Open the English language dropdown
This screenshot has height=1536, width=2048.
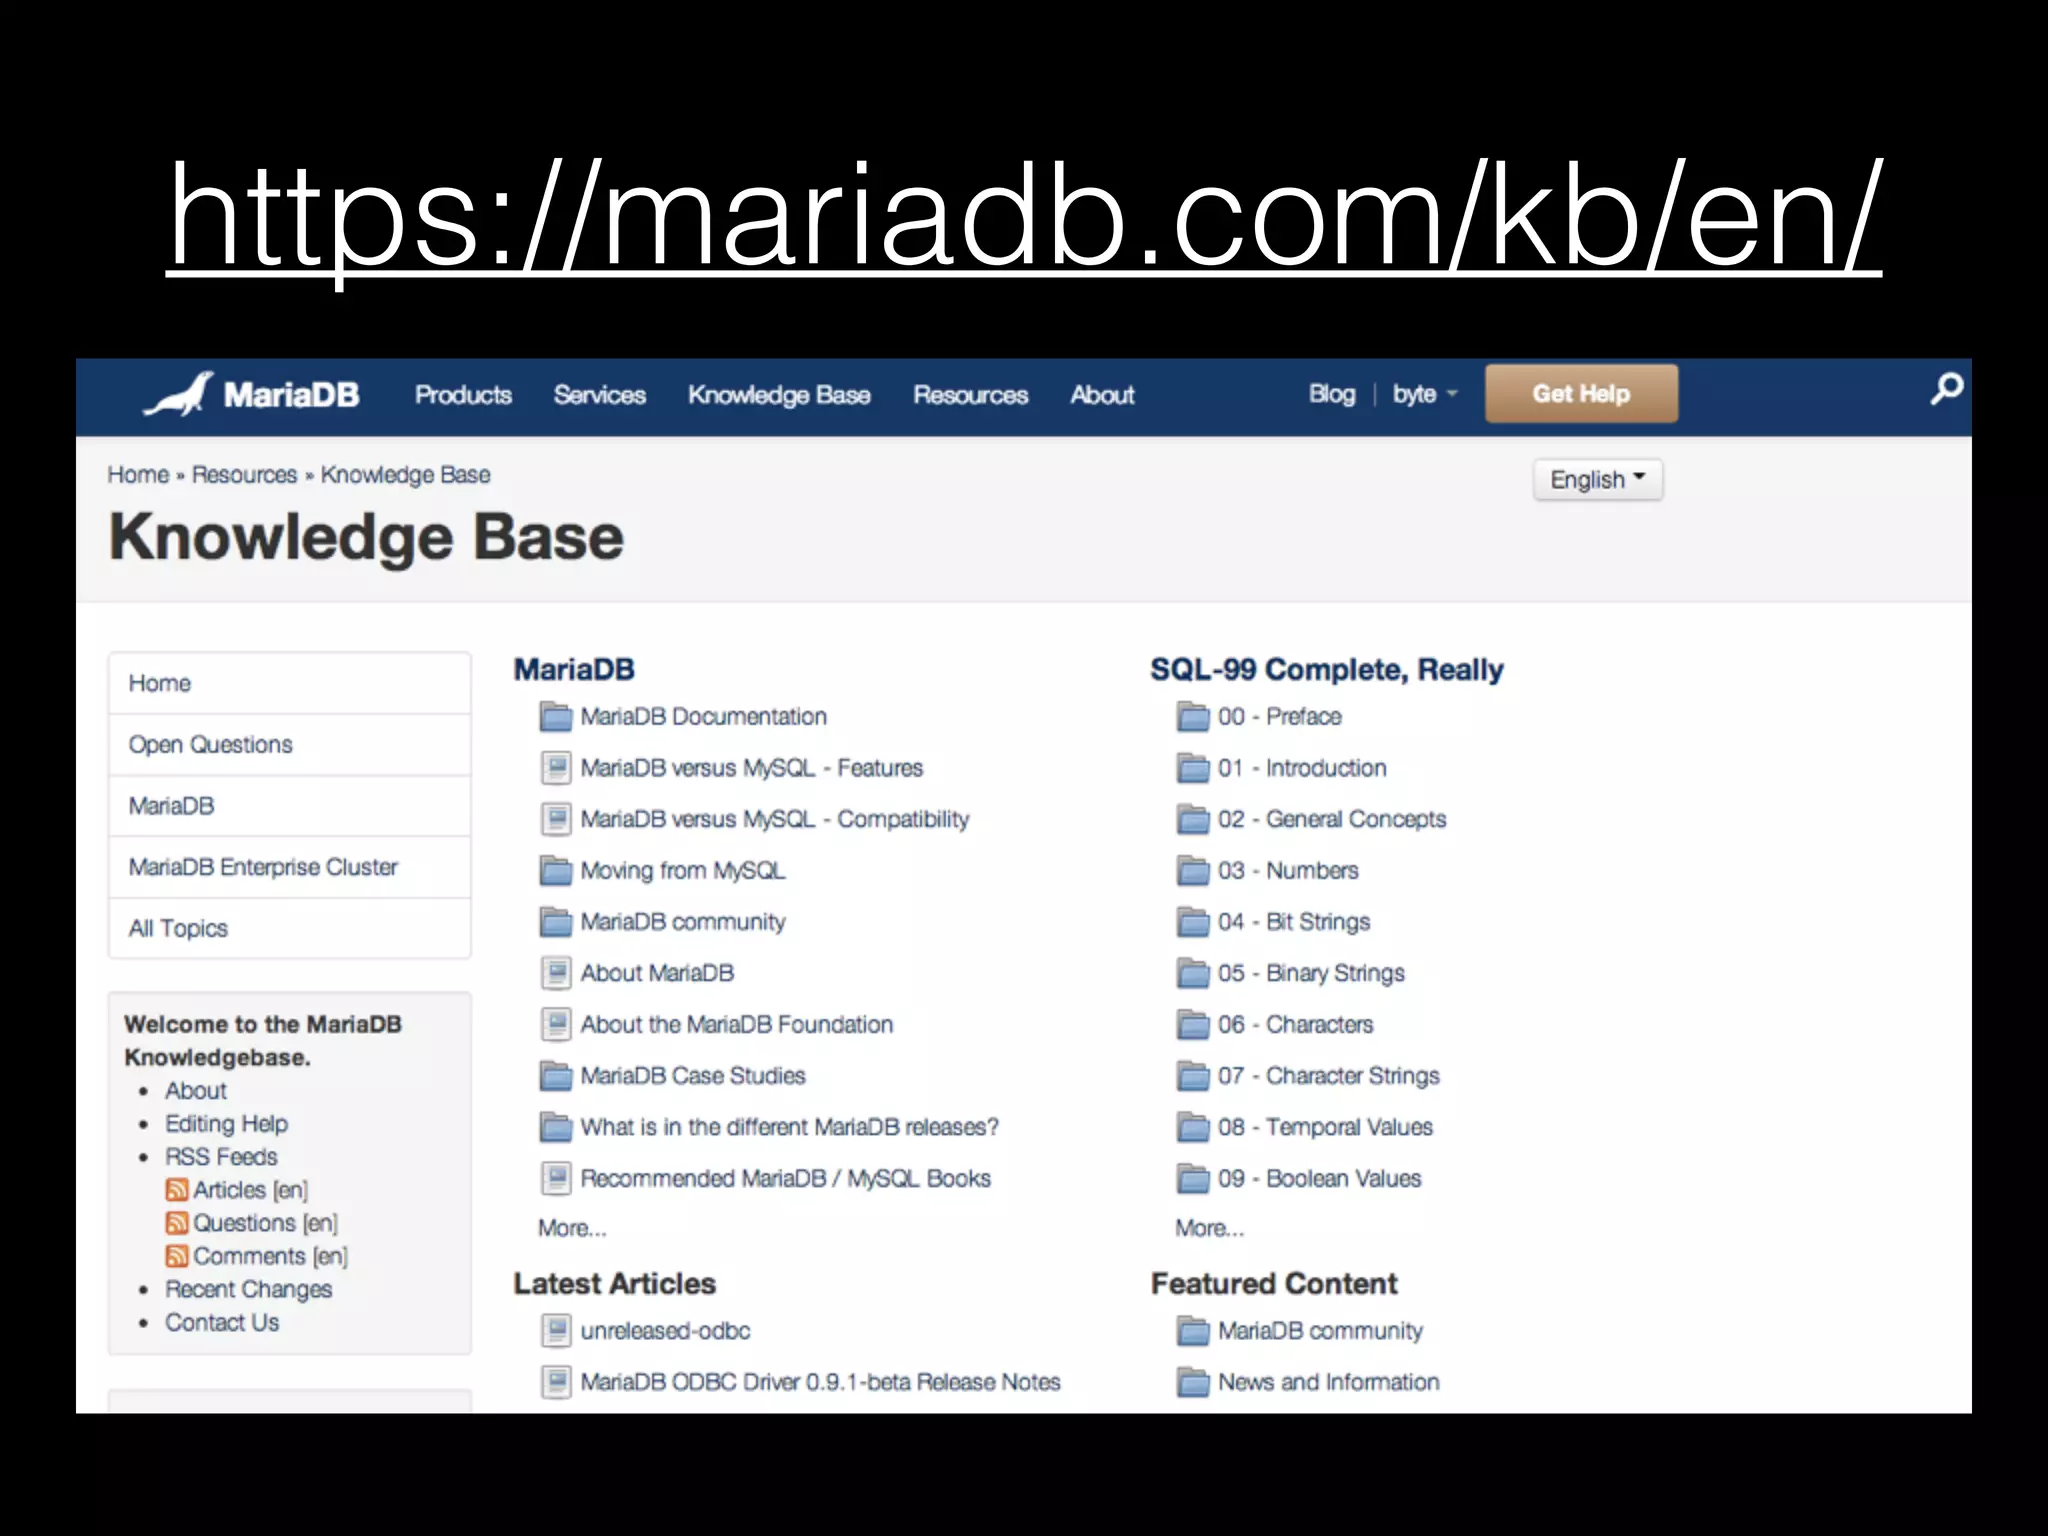(x=1597, y=480)
